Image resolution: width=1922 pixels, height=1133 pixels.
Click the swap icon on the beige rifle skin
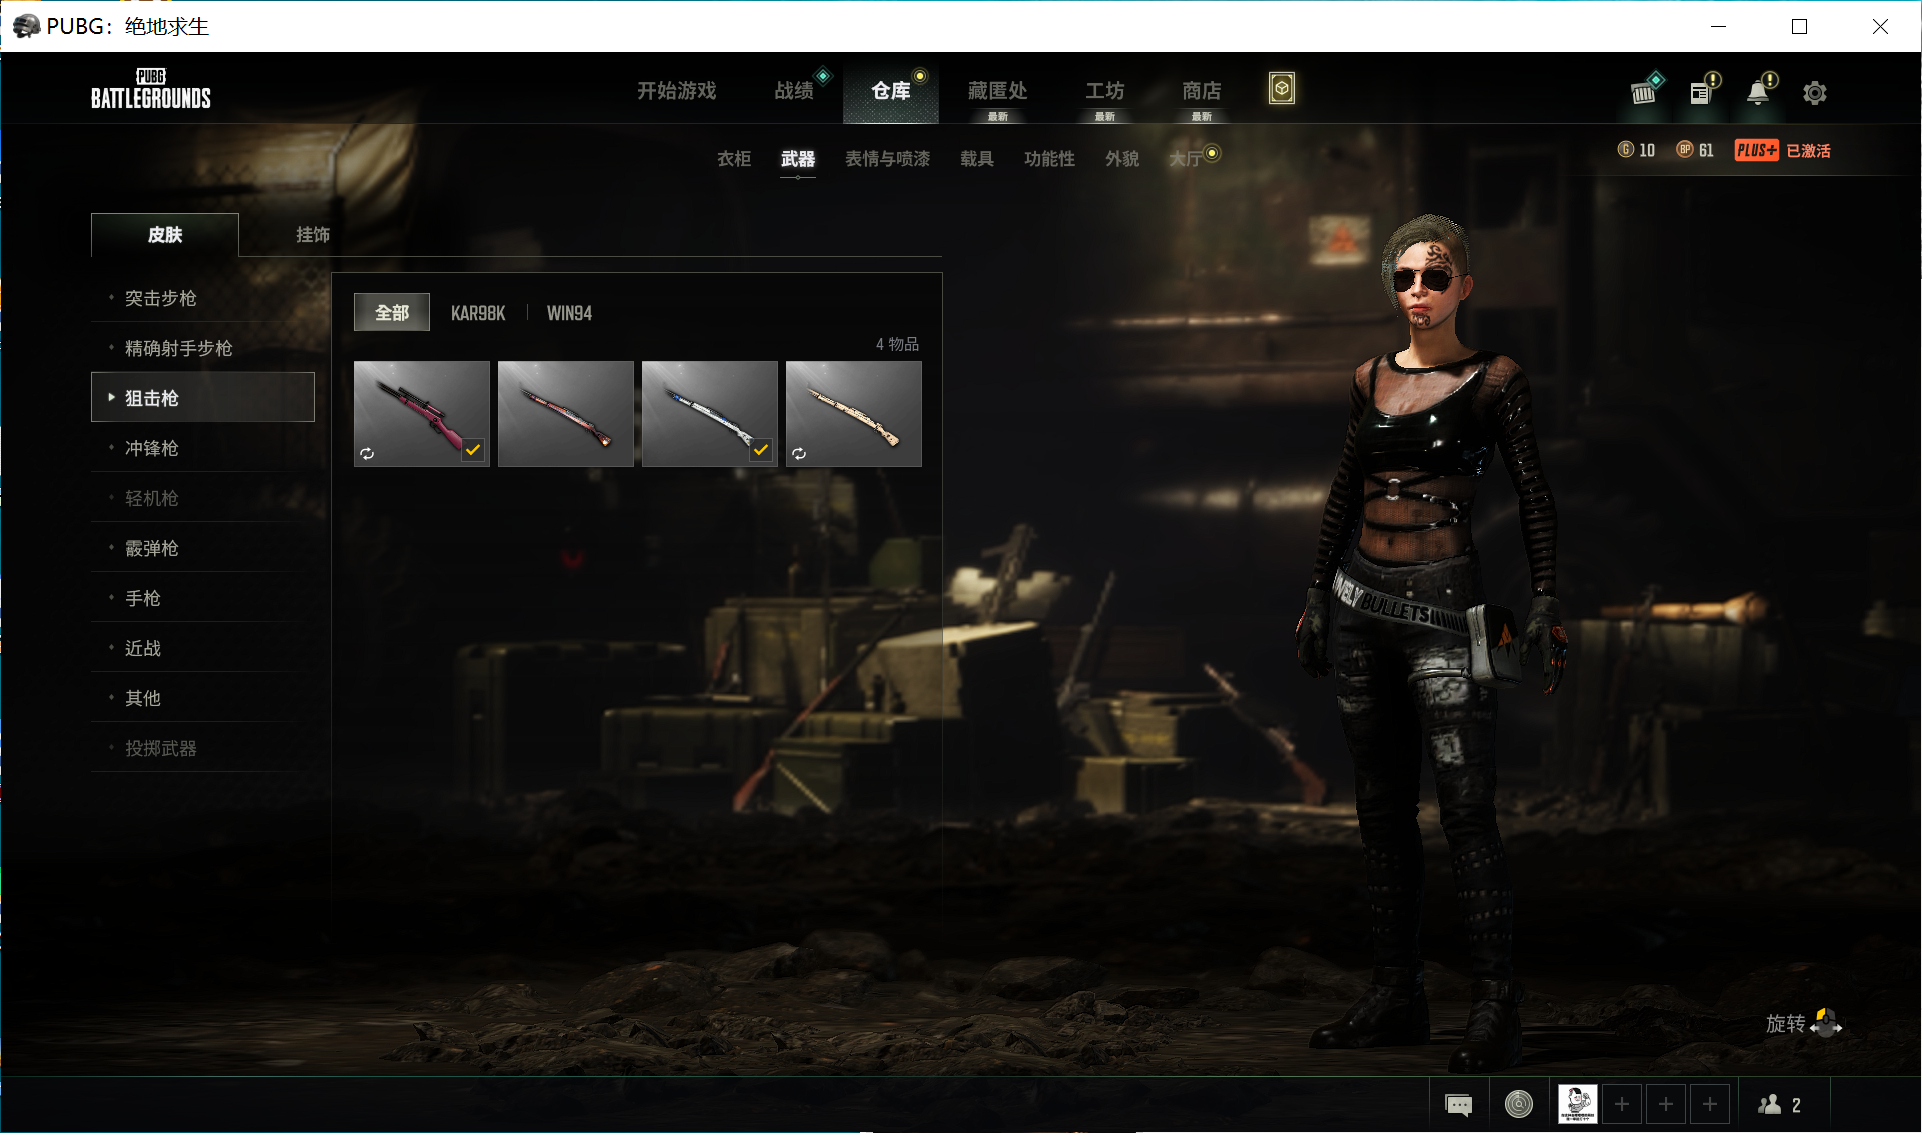(799, 454)
